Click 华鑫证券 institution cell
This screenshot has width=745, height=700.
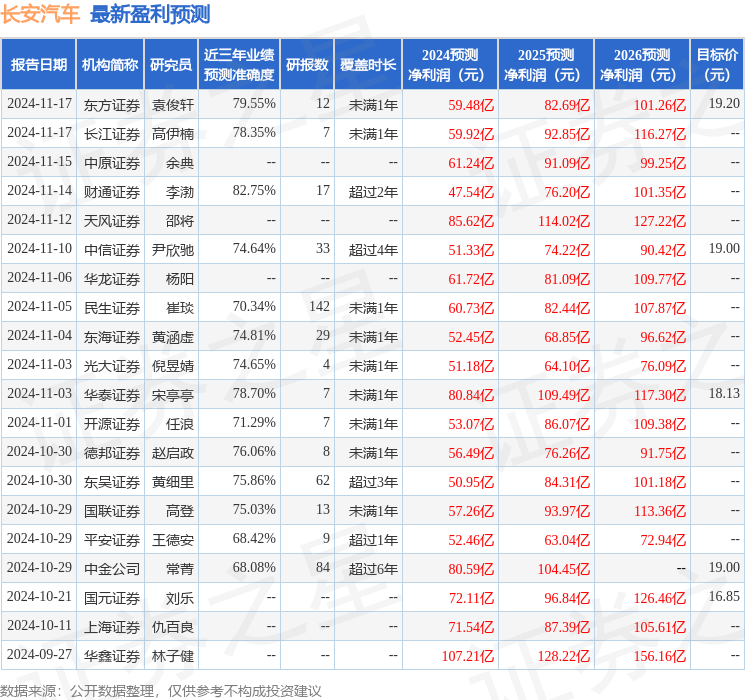(x=112, y=656)
